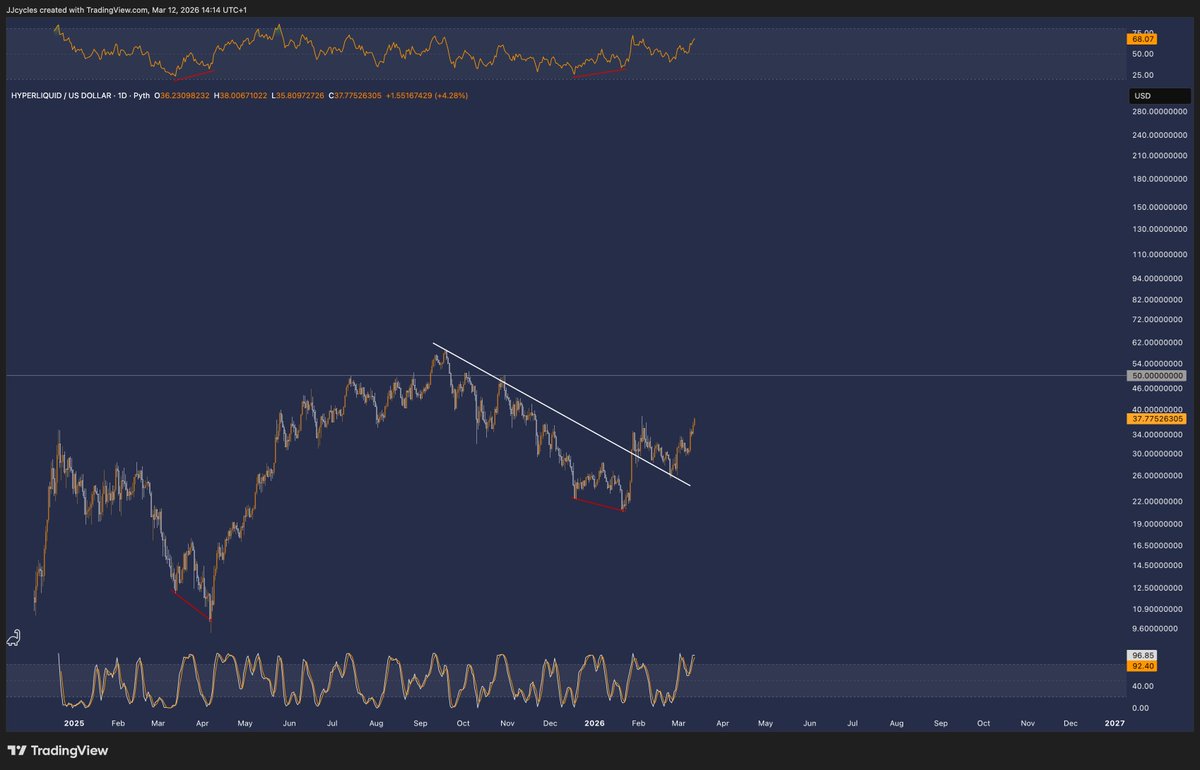
Task: Click the 22.00000000 price axis label
Action: pos(1160,501)
